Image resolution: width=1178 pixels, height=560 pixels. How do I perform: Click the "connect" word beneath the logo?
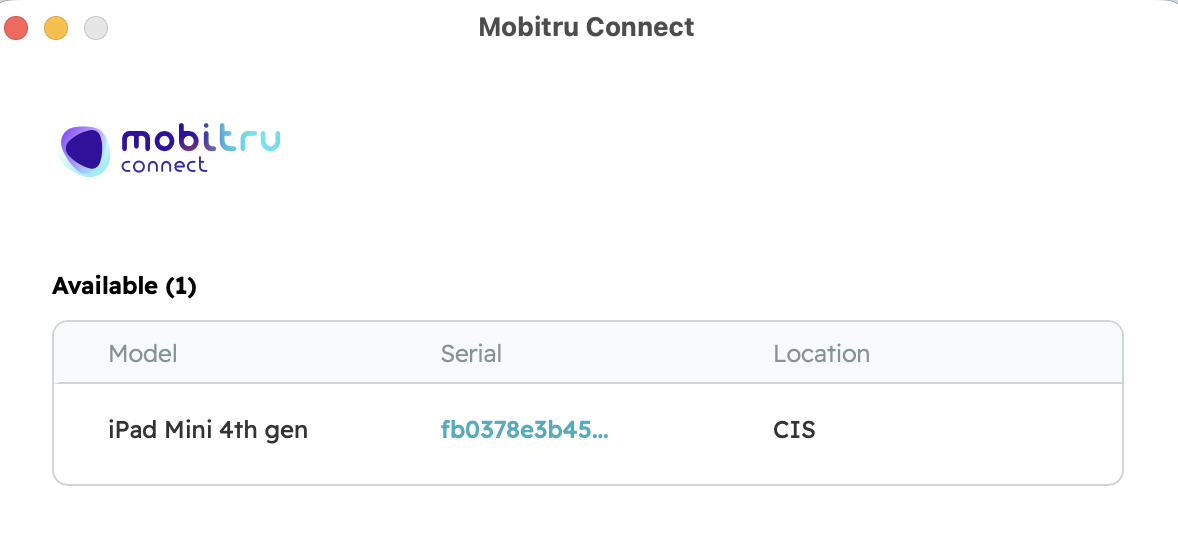tap(164, 165)
